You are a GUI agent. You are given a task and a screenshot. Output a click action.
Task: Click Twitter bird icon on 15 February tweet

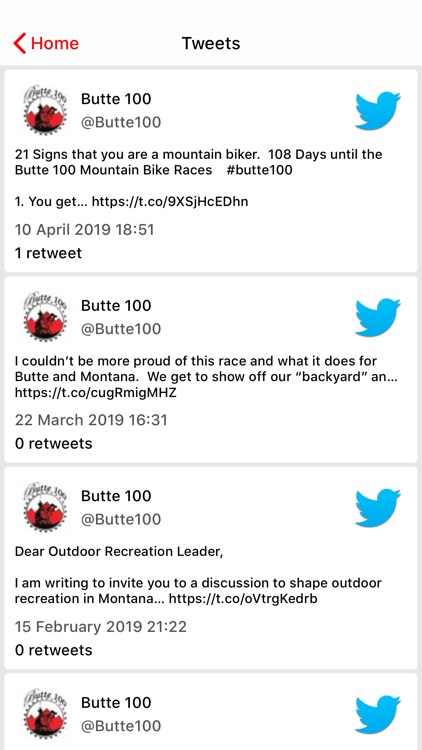pyautogui.click(x=378, y=508)
